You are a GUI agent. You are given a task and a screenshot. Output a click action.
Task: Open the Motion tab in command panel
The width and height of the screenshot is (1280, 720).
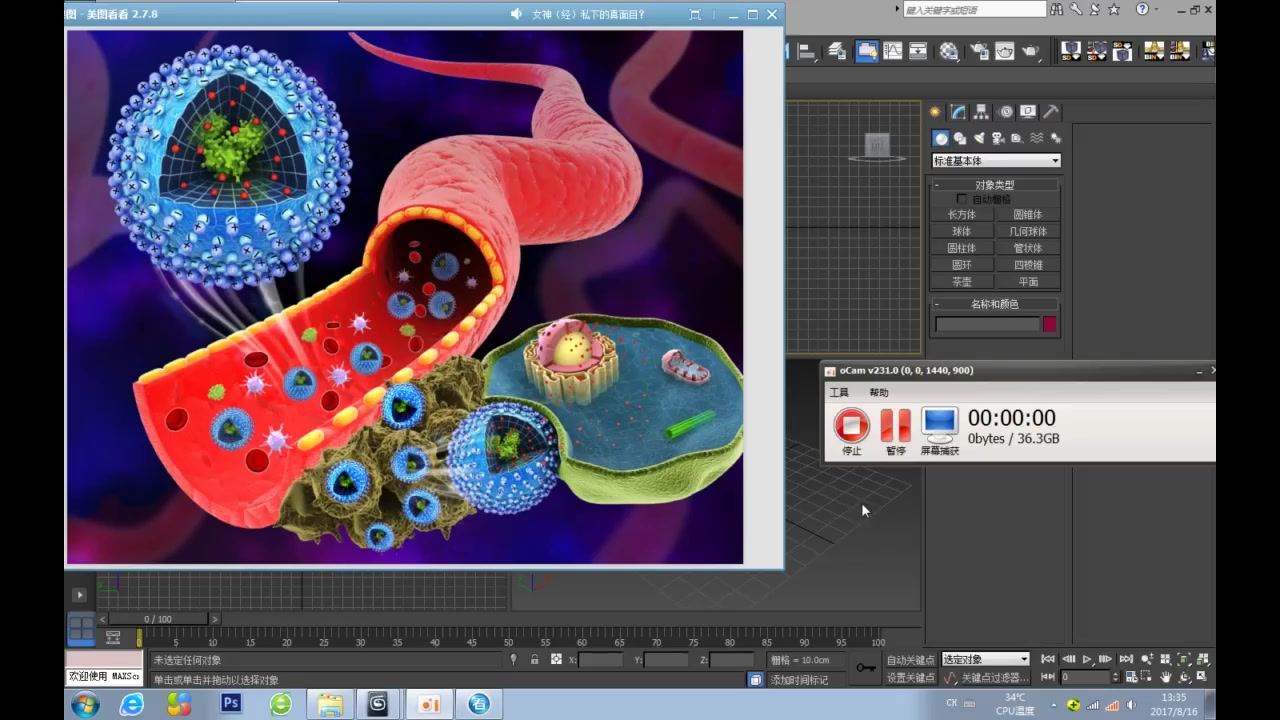point(1006,112)
